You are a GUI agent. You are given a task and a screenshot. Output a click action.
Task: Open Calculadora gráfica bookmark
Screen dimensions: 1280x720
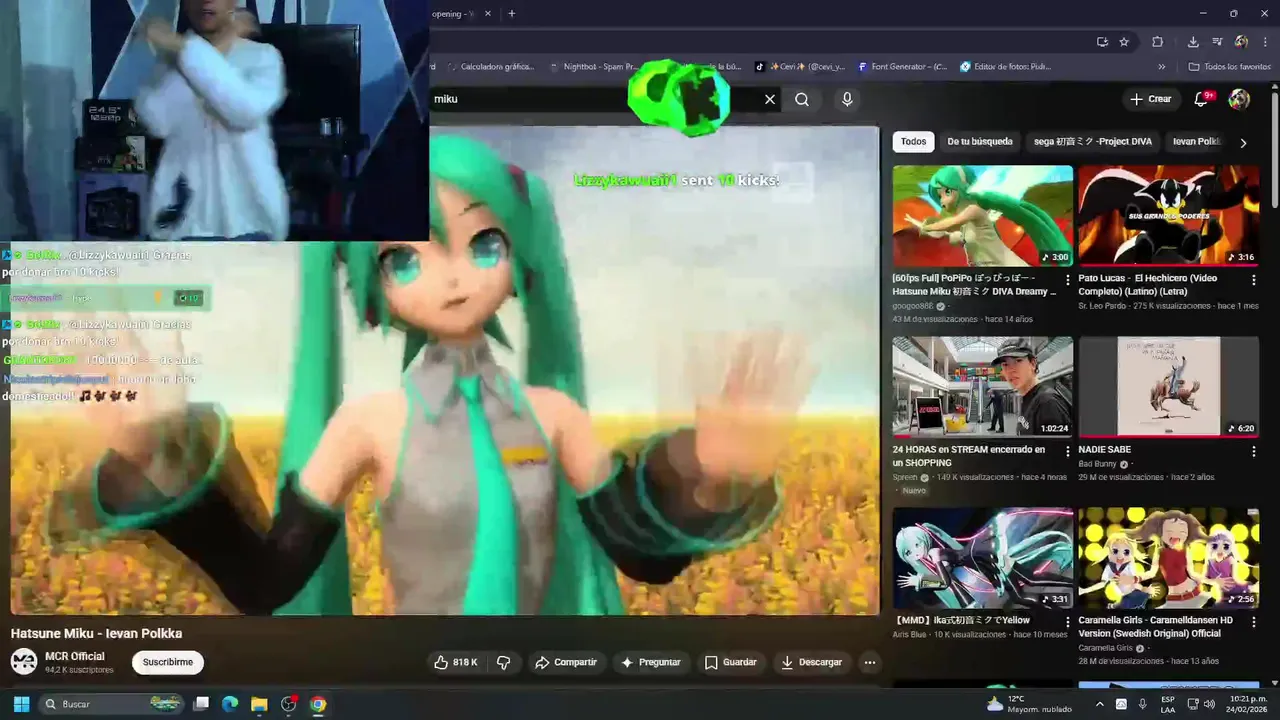point(490,67)
